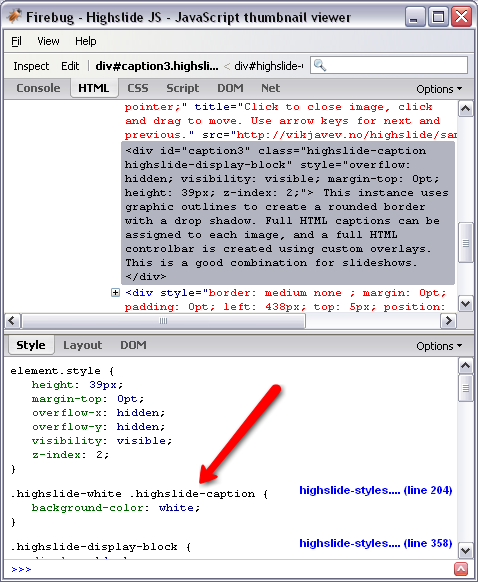Expand the div style border node
Screen dimensions: 478x582
[x=115, y=292]
